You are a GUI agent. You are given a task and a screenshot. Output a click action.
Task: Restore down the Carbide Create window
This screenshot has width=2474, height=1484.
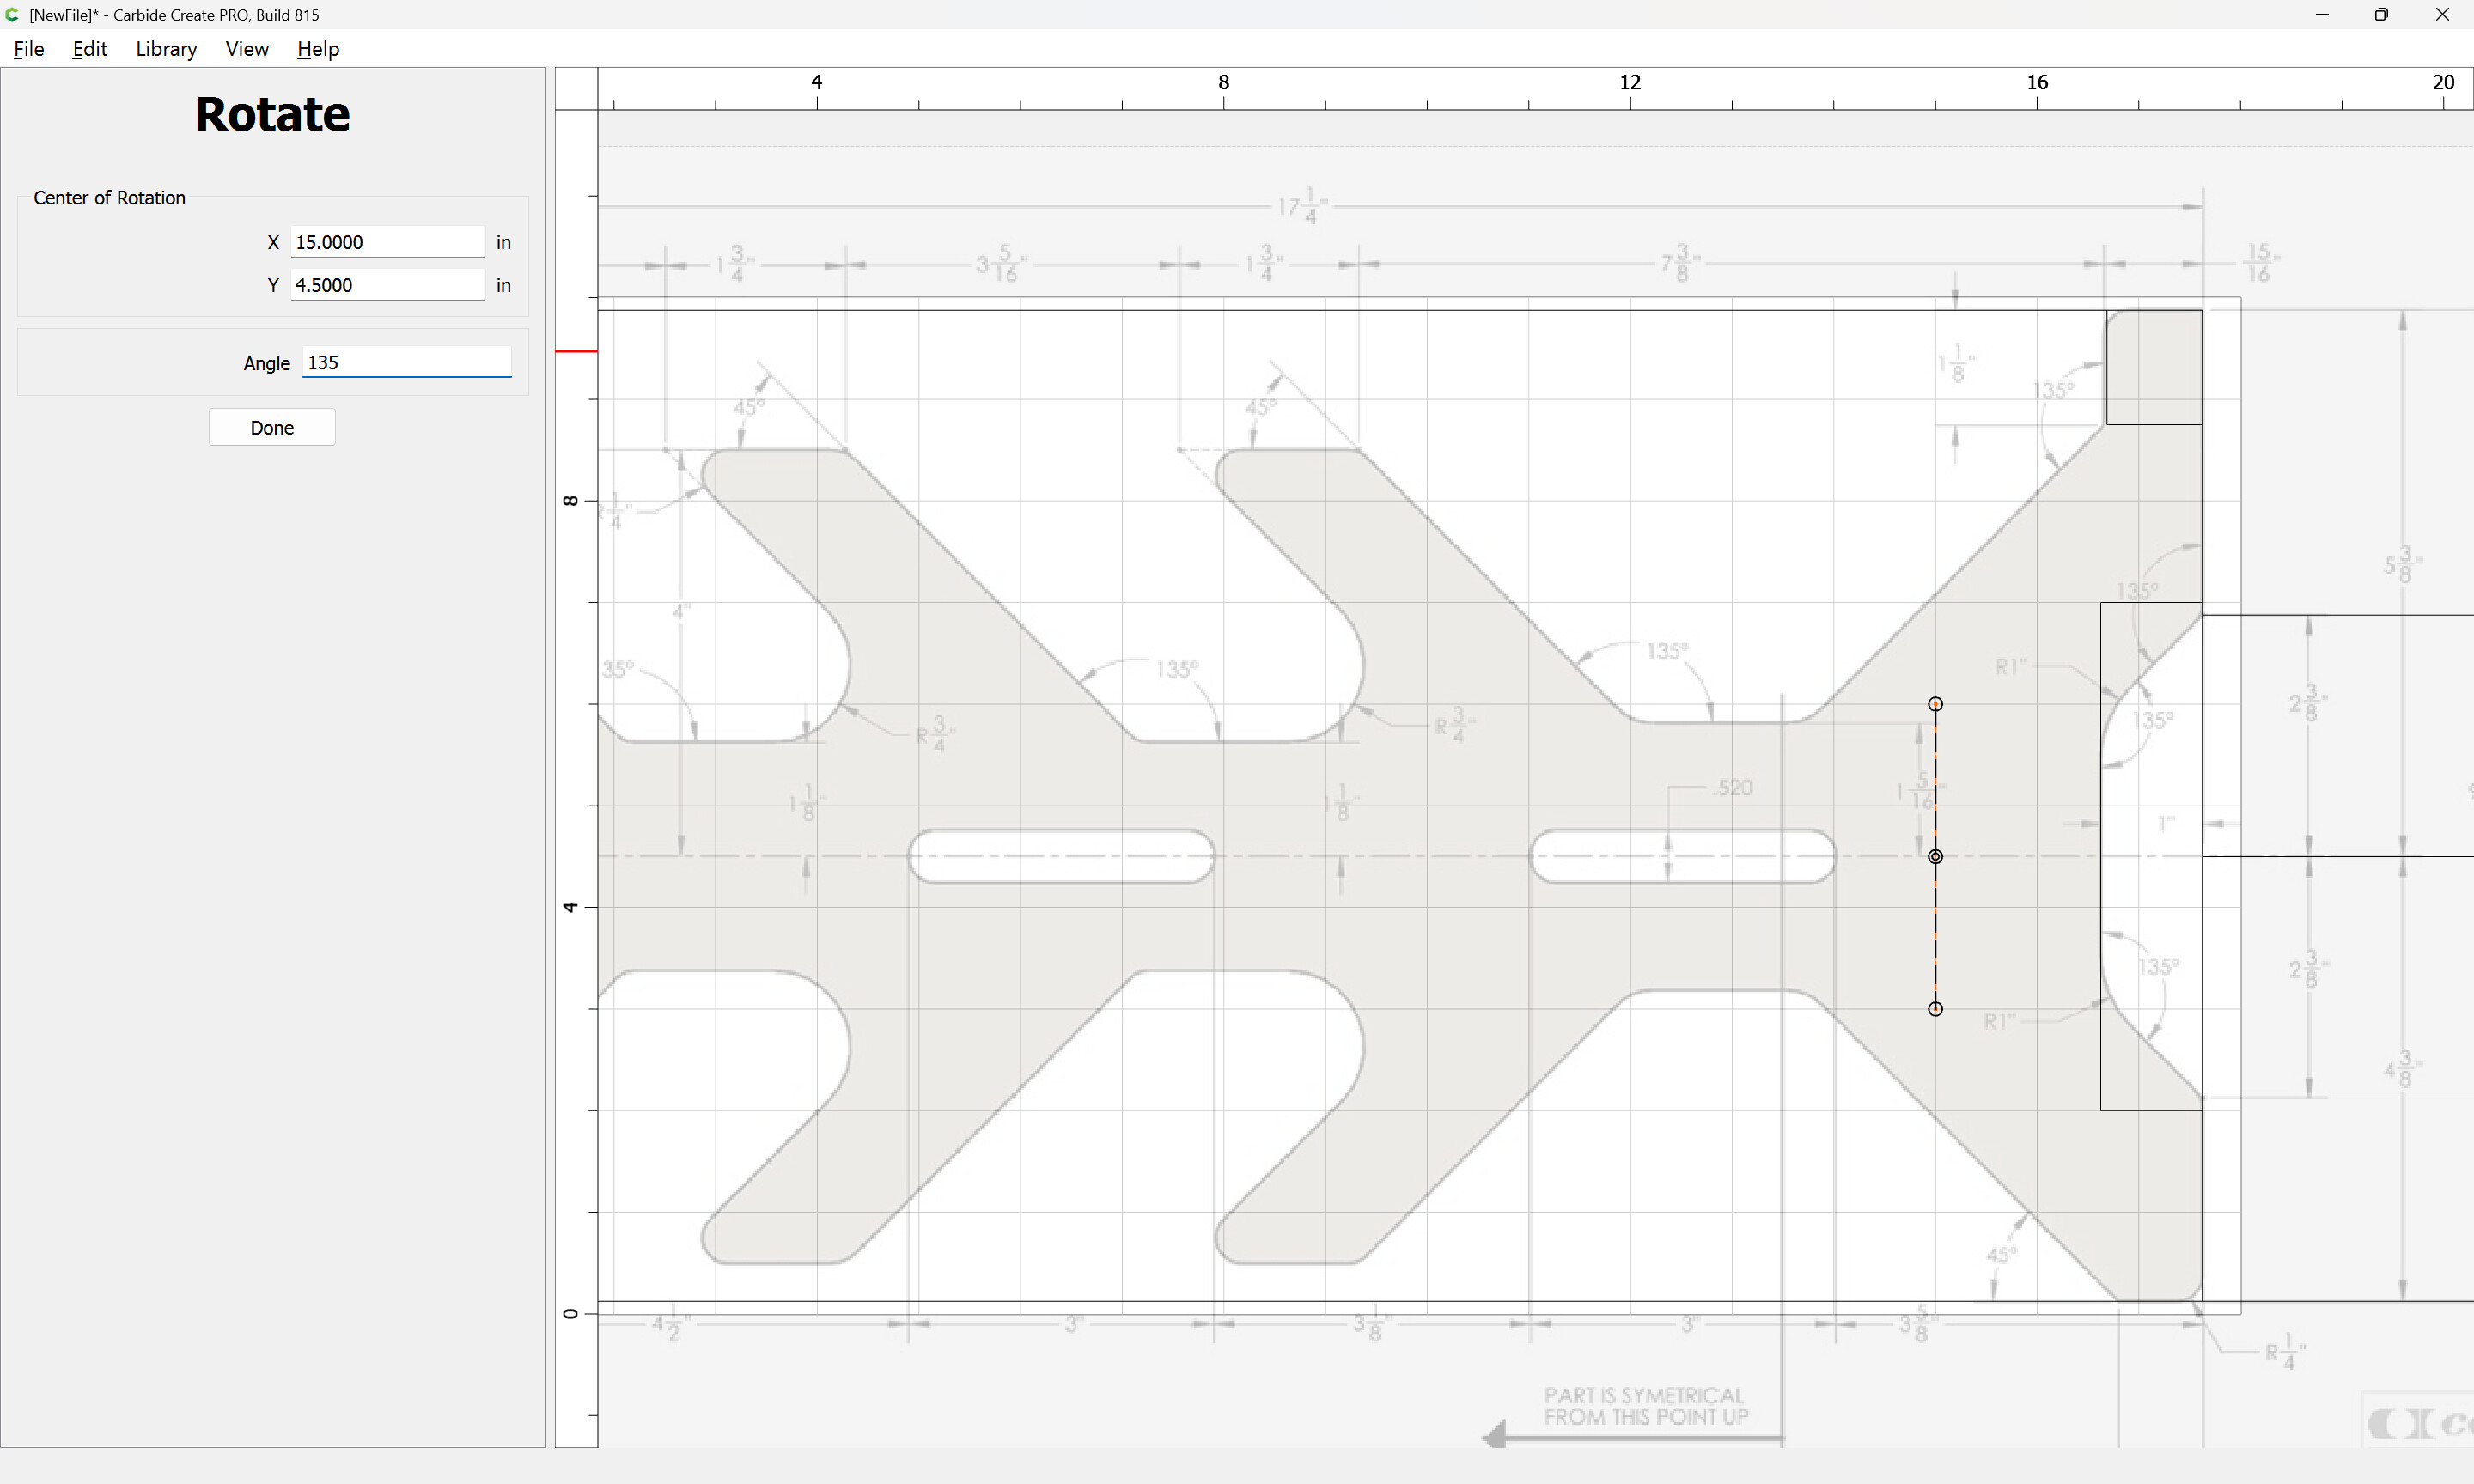tap(2381, 14)
